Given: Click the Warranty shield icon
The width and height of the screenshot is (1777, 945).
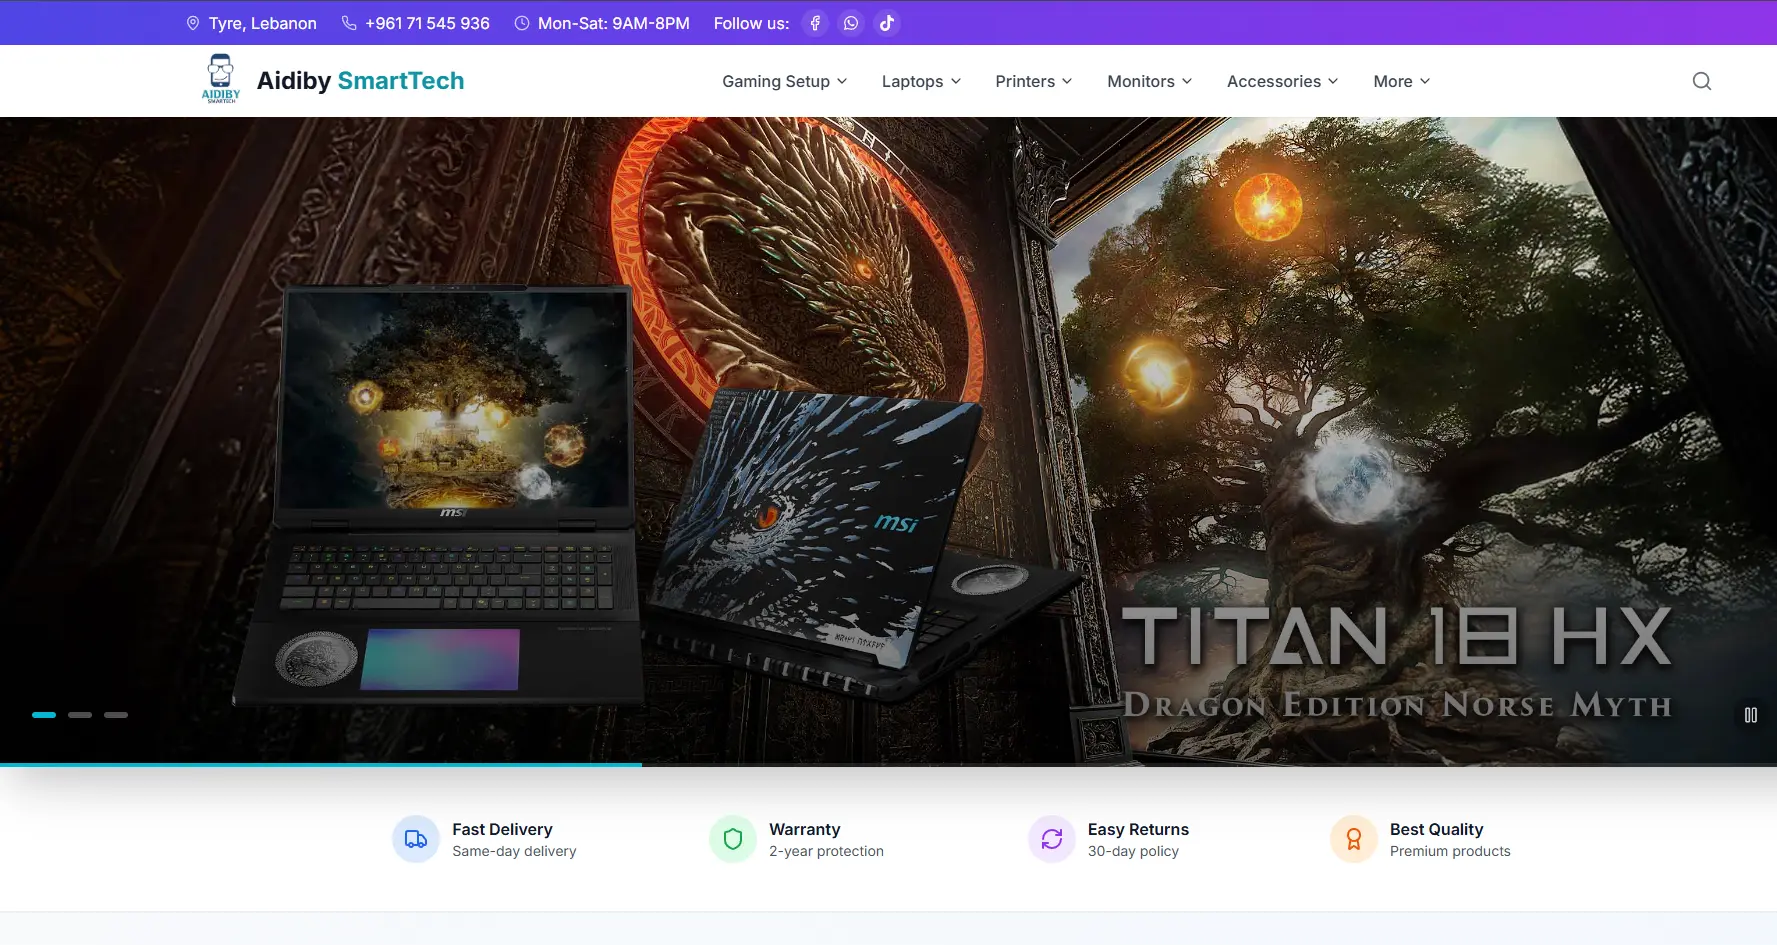Looking at the screenshot, I should click(x=733, y=839).
